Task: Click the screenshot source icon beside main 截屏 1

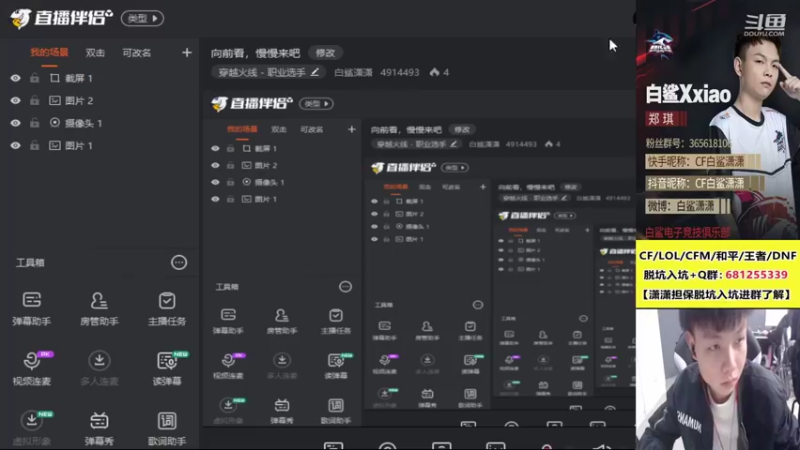Action: point(55,78)
